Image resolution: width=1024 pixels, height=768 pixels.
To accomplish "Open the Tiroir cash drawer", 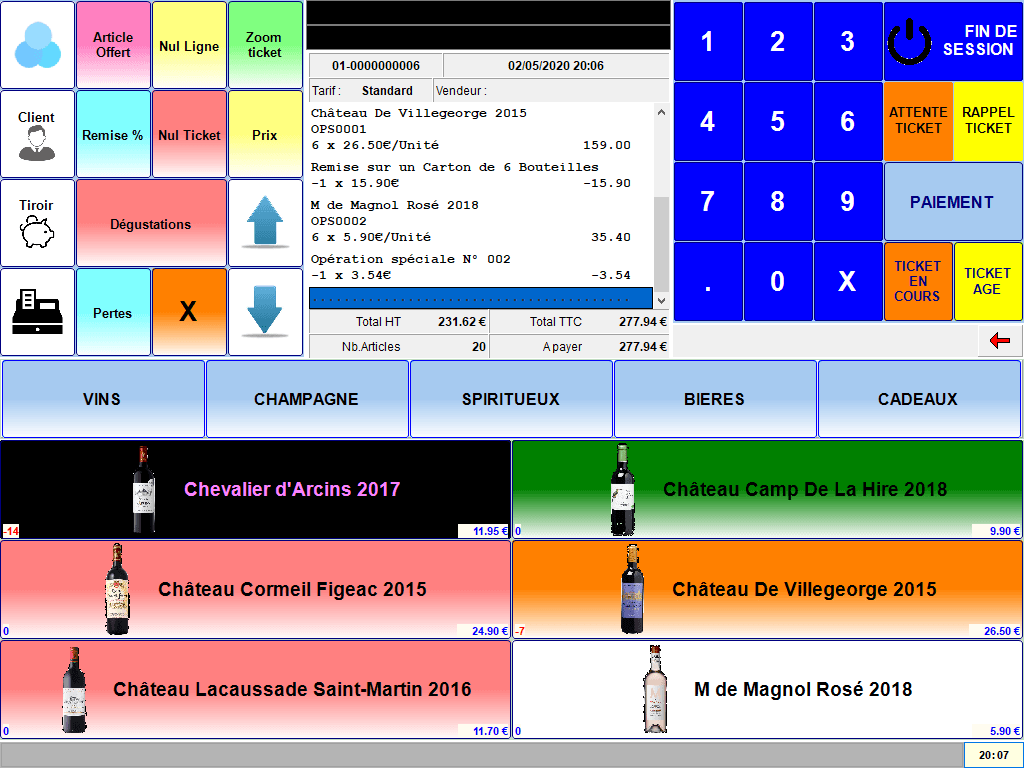I will point(38,223).
